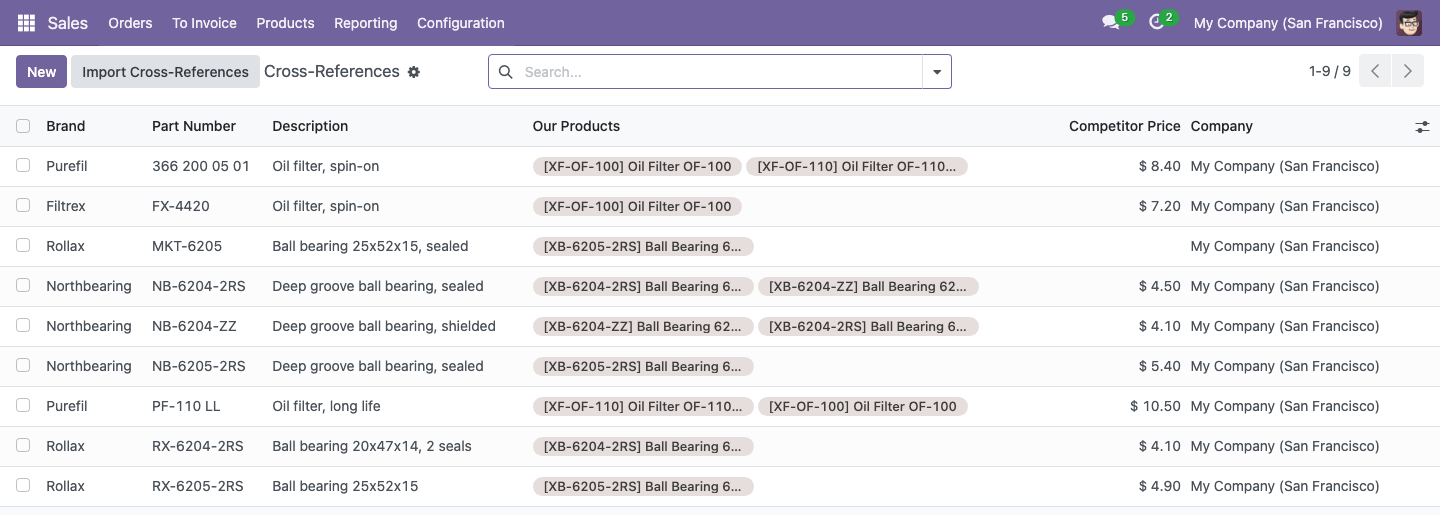Image resolution: width=1440 pixels, height=515 pixels.
Task: Click the magnifier search icon
Action: [506, 72]
